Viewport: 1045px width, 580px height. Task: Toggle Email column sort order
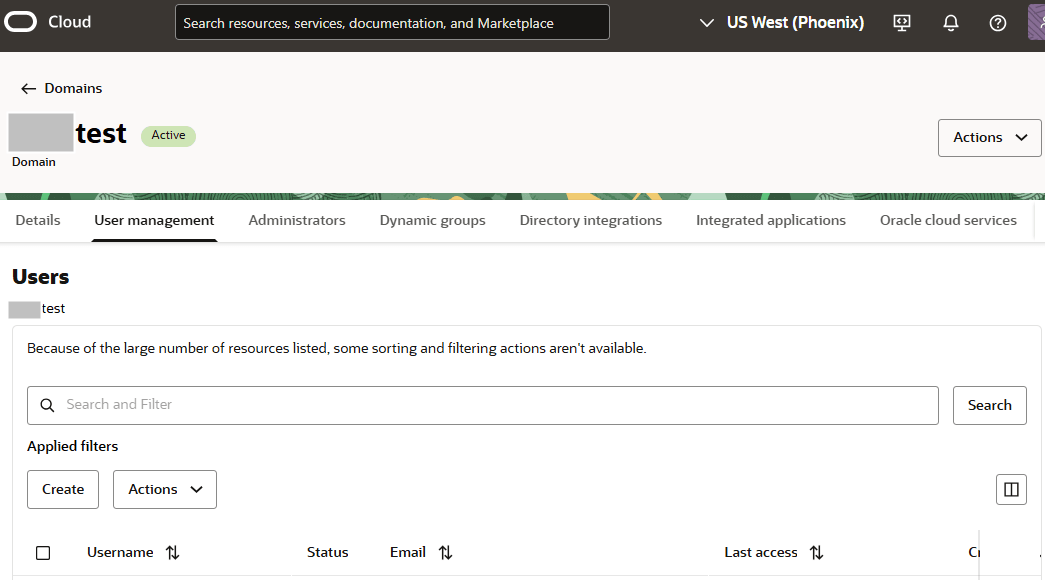tap(445, 552)
